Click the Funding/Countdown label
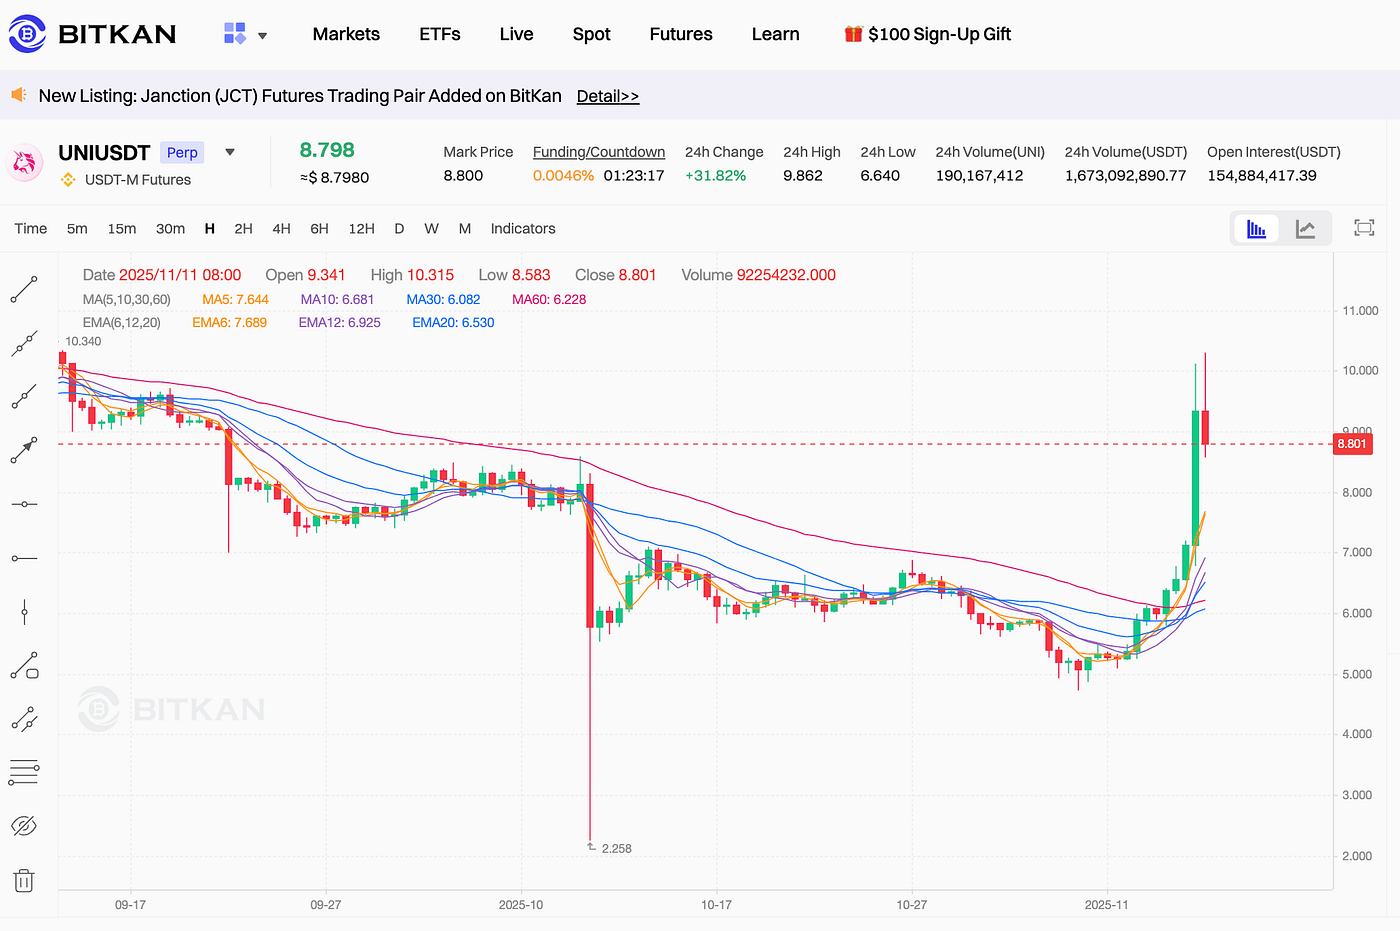This screenshot has width=1400, height=931. (x=599, y=152)
